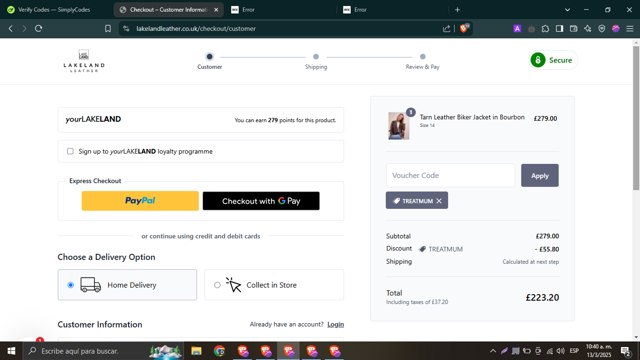The image size is (640, 360).
Task: Check the yourLAKELAND loyalty programme box
Action: [x=70, y=151]
